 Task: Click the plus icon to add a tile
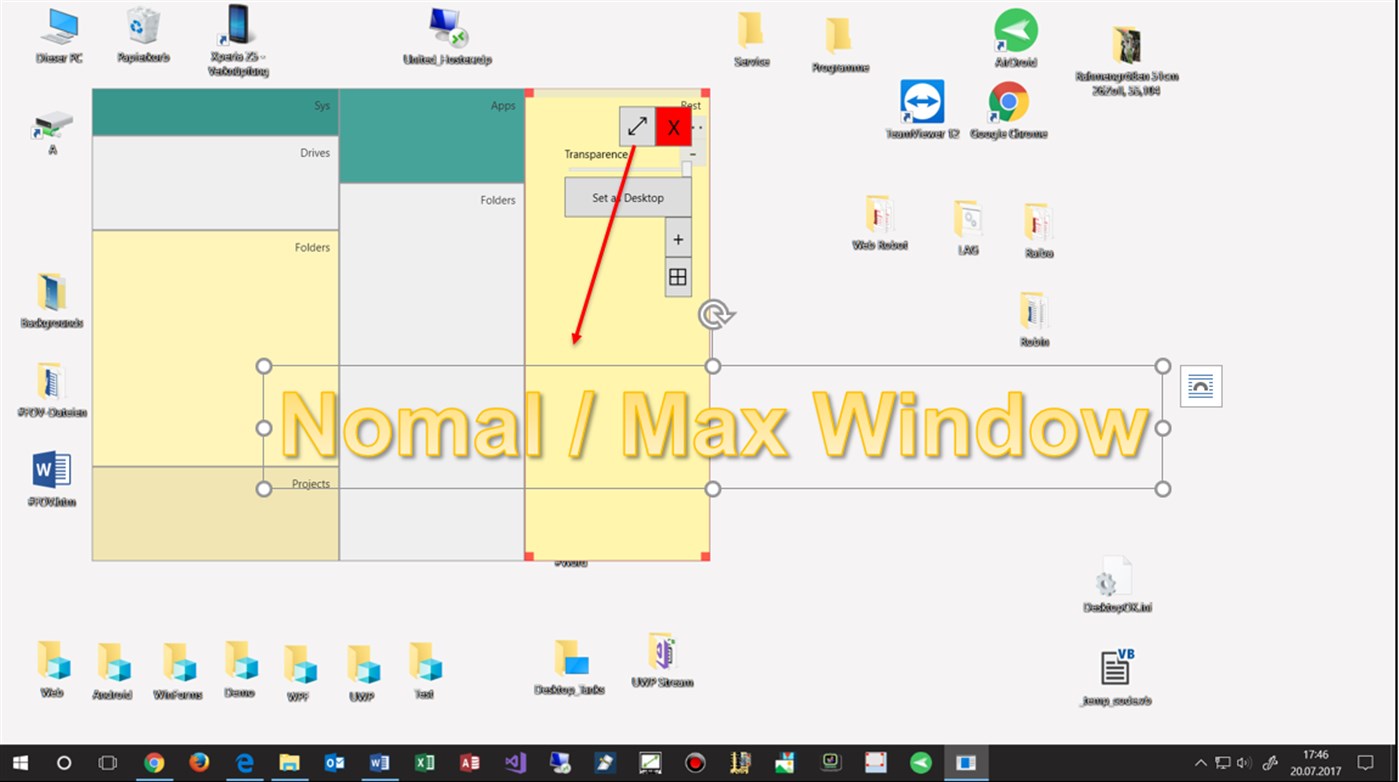[677, 238]
